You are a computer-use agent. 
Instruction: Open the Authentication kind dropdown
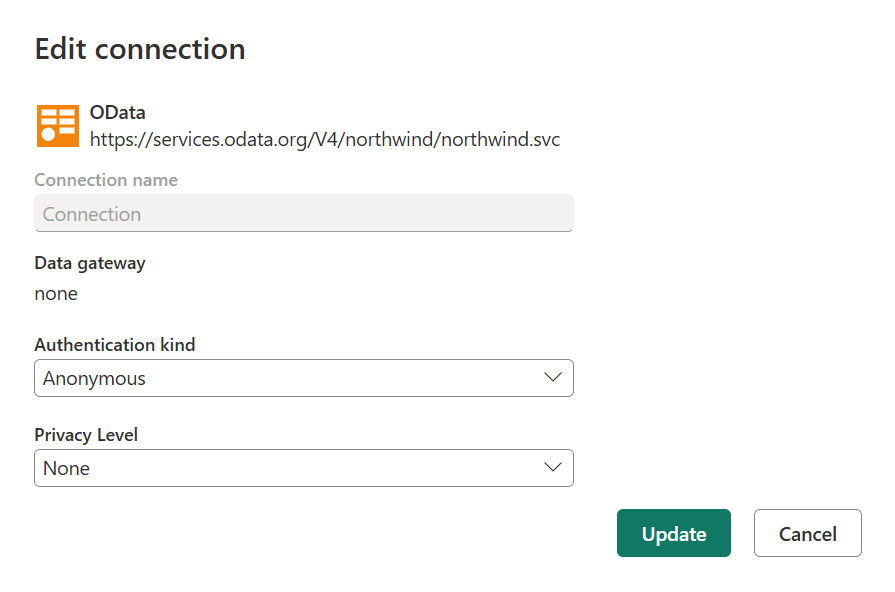pyautogui.click(x=304, y=378)
